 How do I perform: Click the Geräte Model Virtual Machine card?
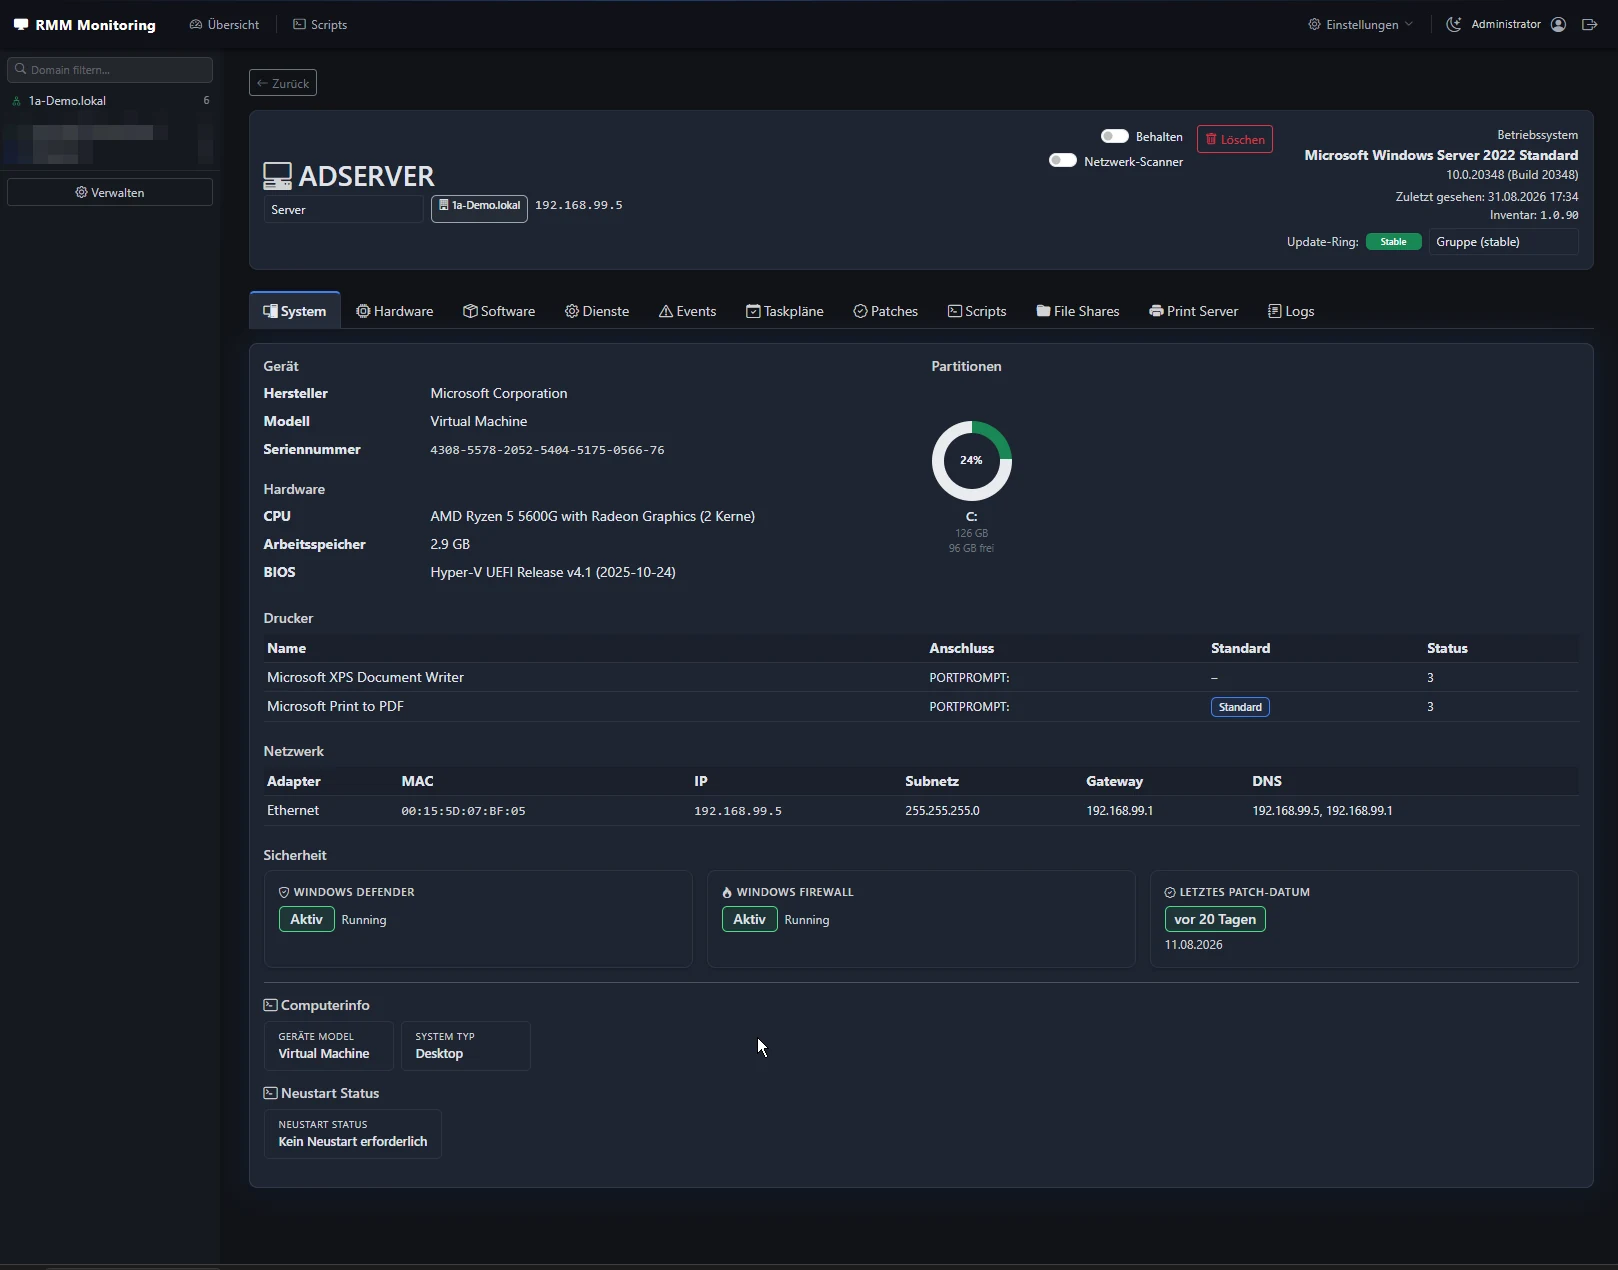[329, 1045]
